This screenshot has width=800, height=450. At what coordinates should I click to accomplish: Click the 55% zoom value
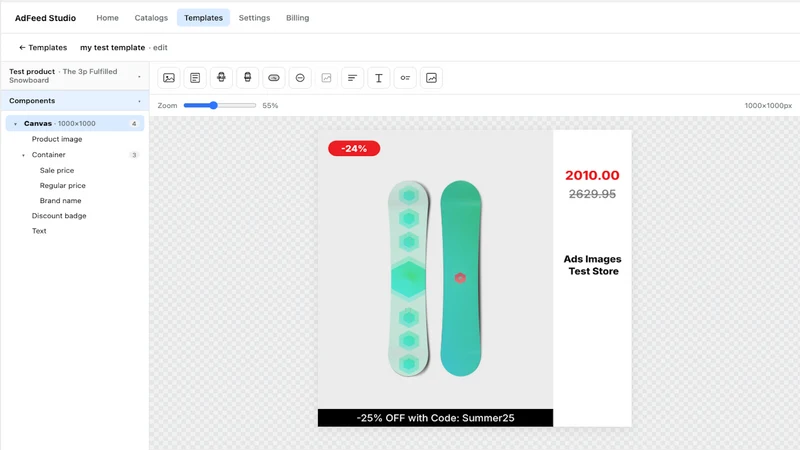(x=270, y=106)
